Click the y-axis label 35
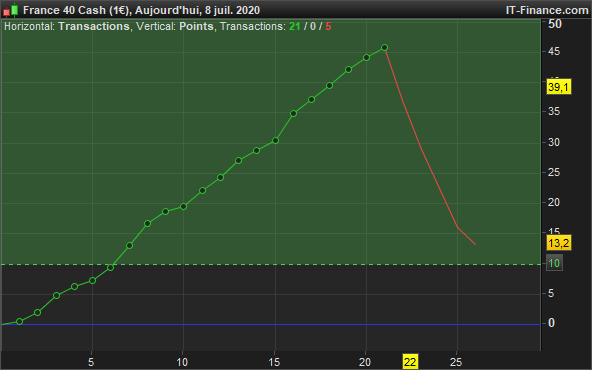The image size is (592, 370). [553, 112]
